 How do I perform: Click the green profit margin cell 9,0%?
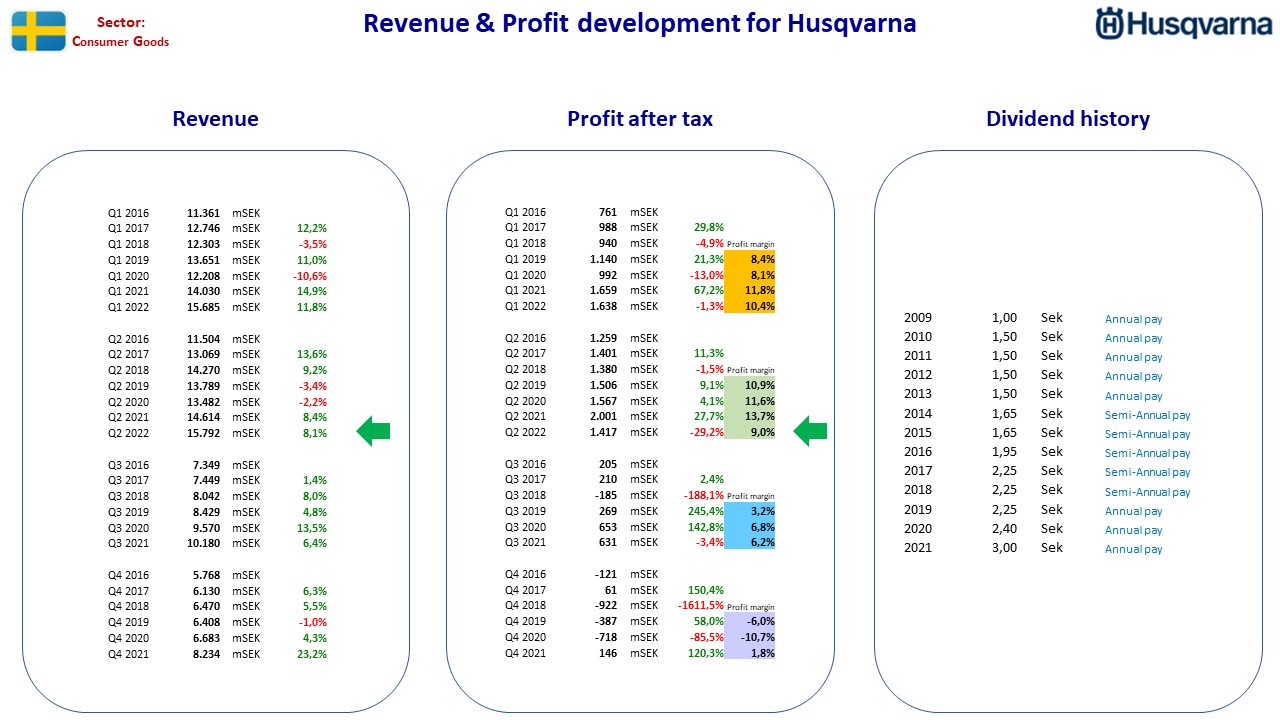click(750, 433)
